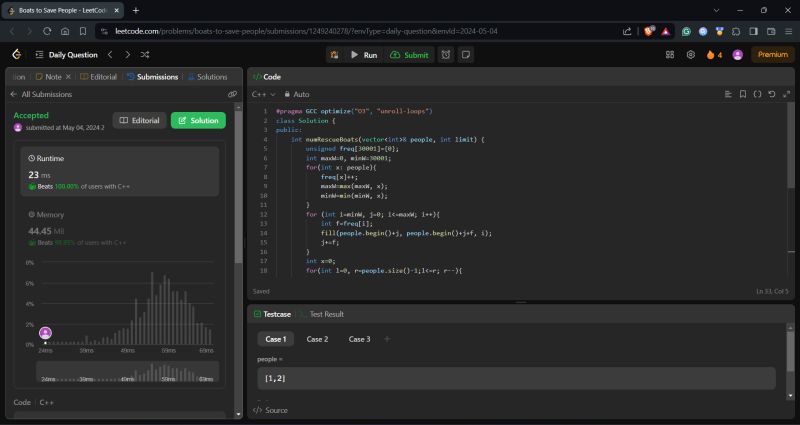Click the Source link at bottom
Image resolution: width=800 pixels, height=425 pixels.
[x=270, y=410]
